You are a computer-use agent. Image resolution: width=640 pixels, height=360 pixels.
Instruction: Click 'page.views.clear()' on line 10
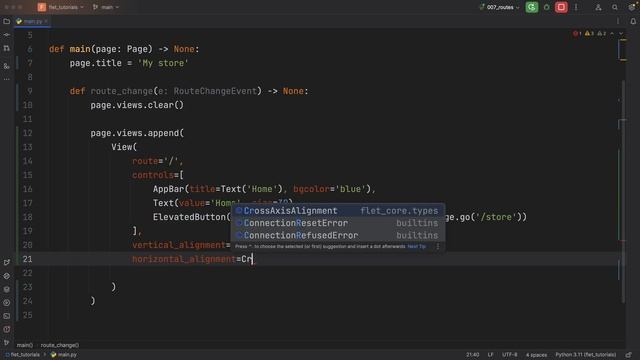coord(137,105)
